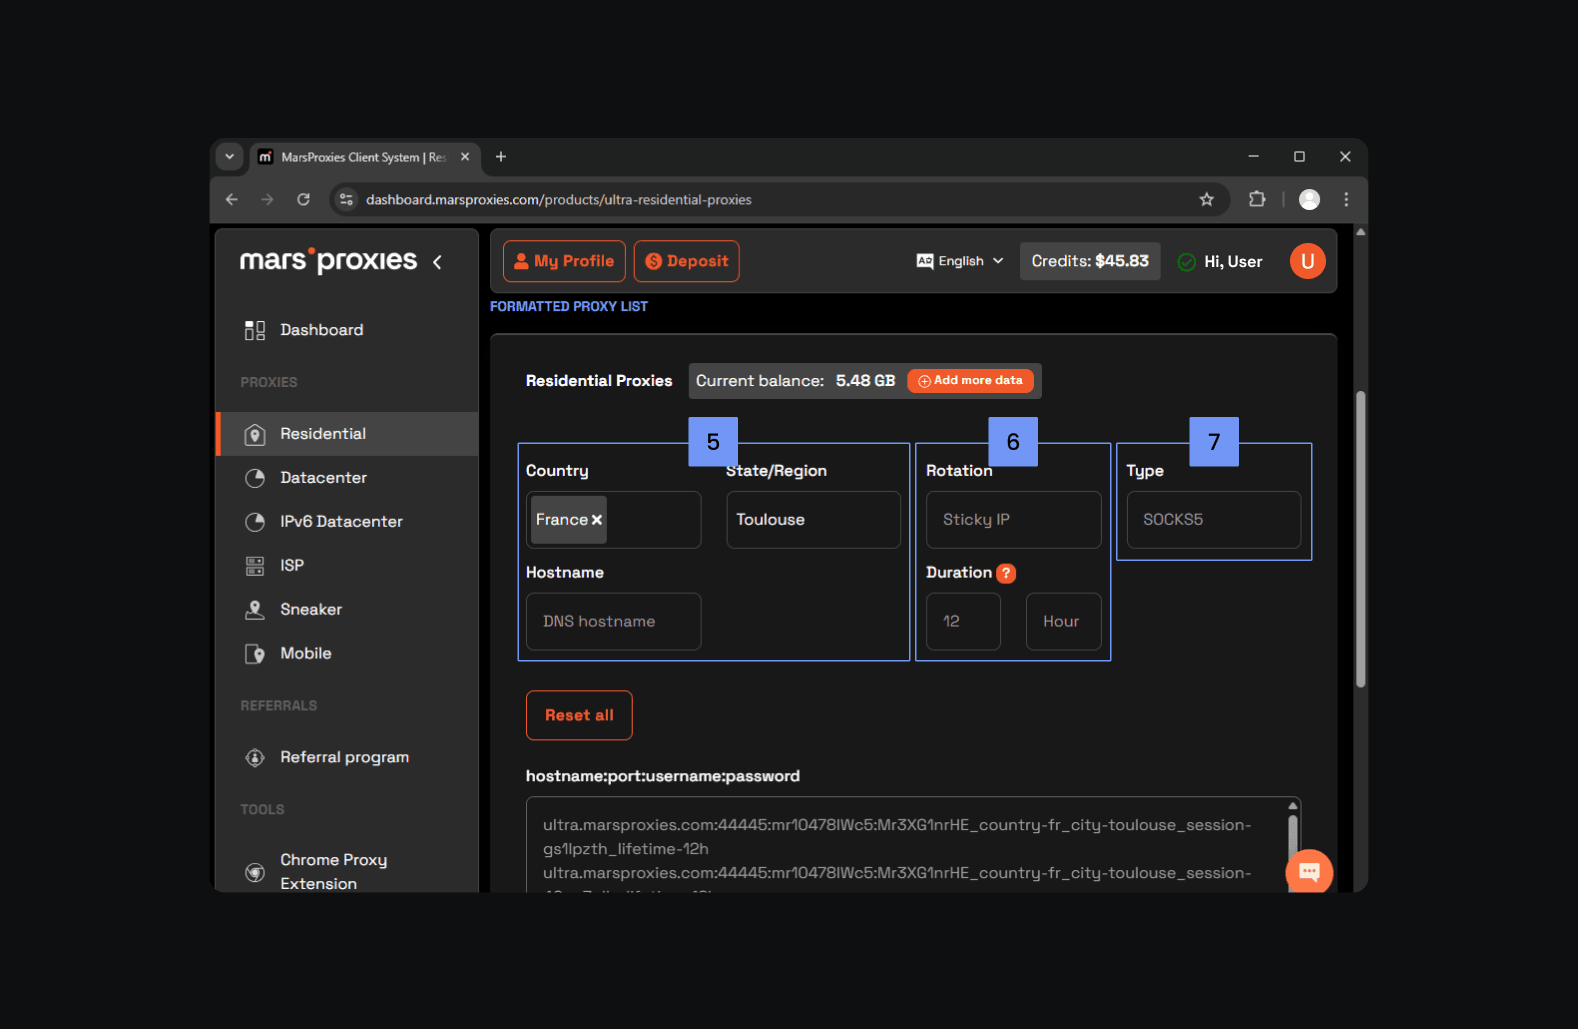The height and width of the screenshot is (1029, 1578).
Task: Open a new browser tab
Action: click(x=501, y=157)
